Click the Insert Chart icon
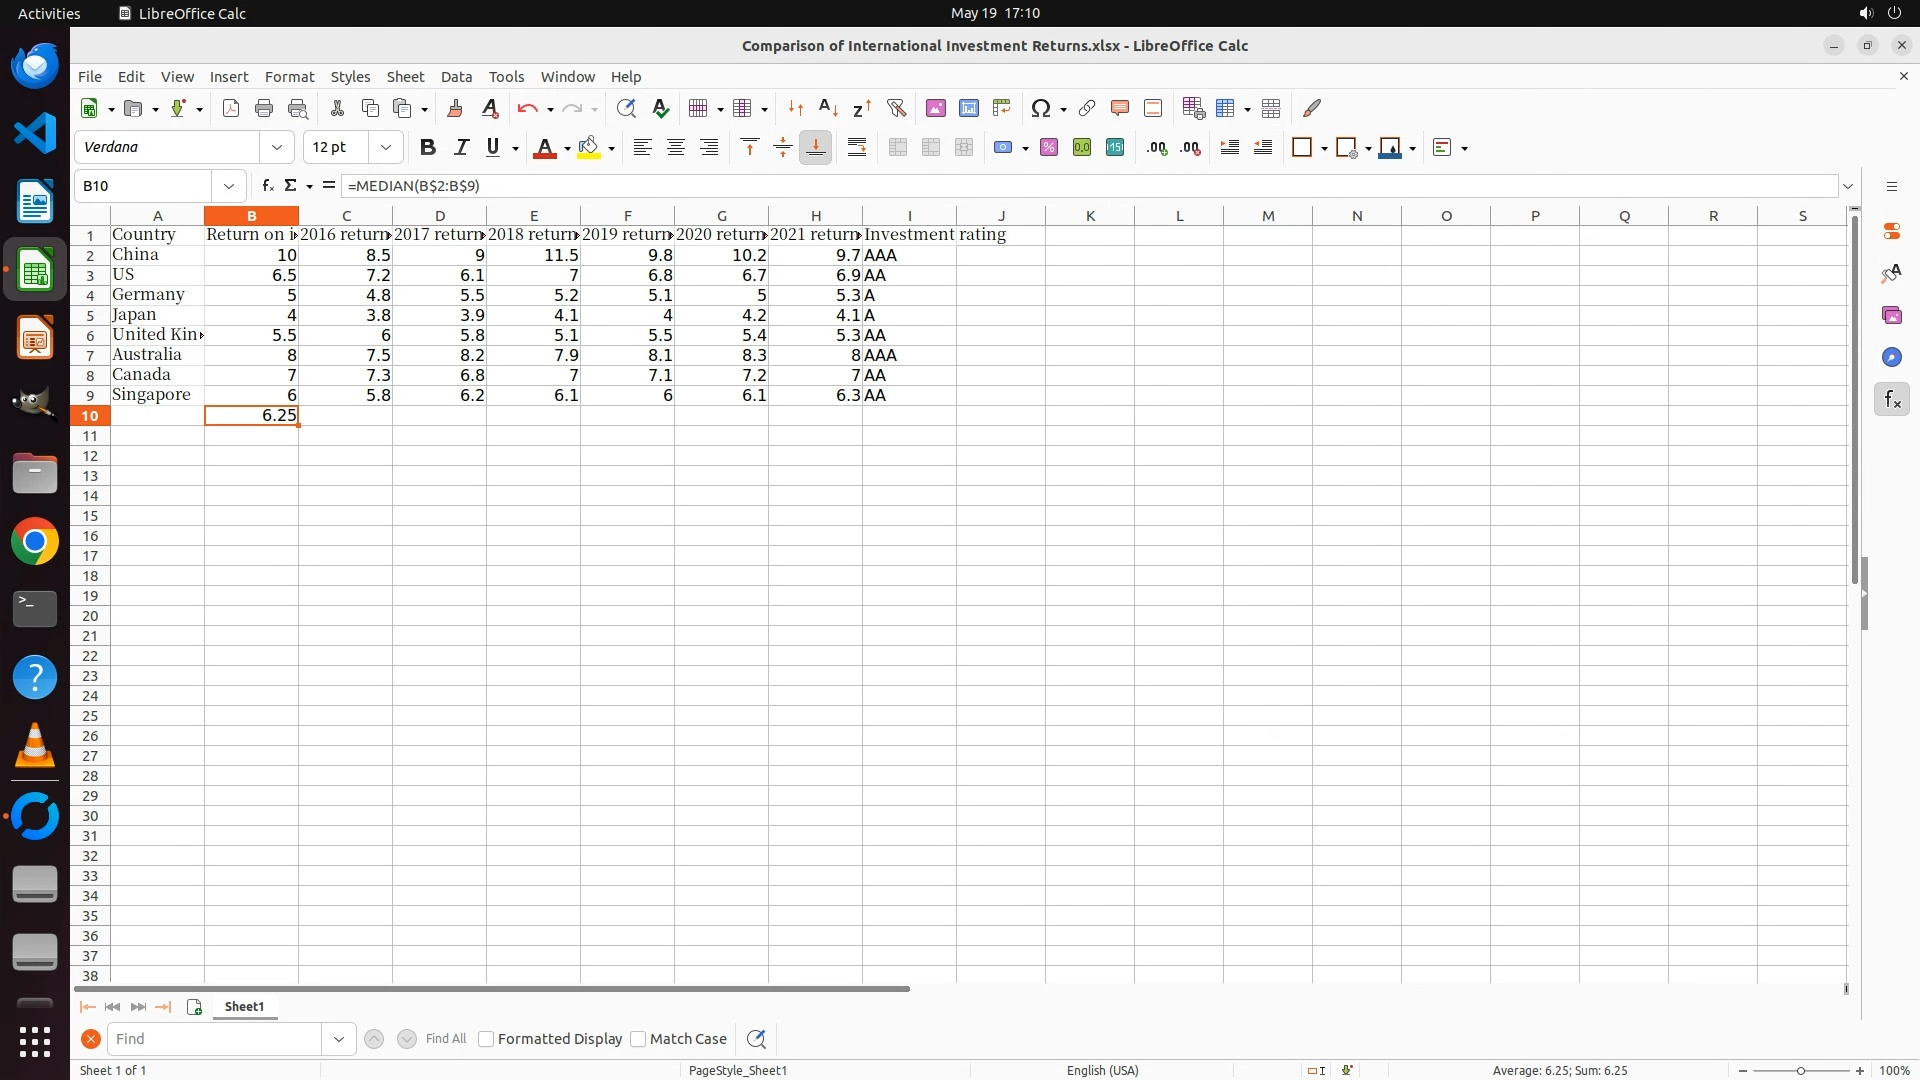 pyautogui.click(x=968, y=108)
